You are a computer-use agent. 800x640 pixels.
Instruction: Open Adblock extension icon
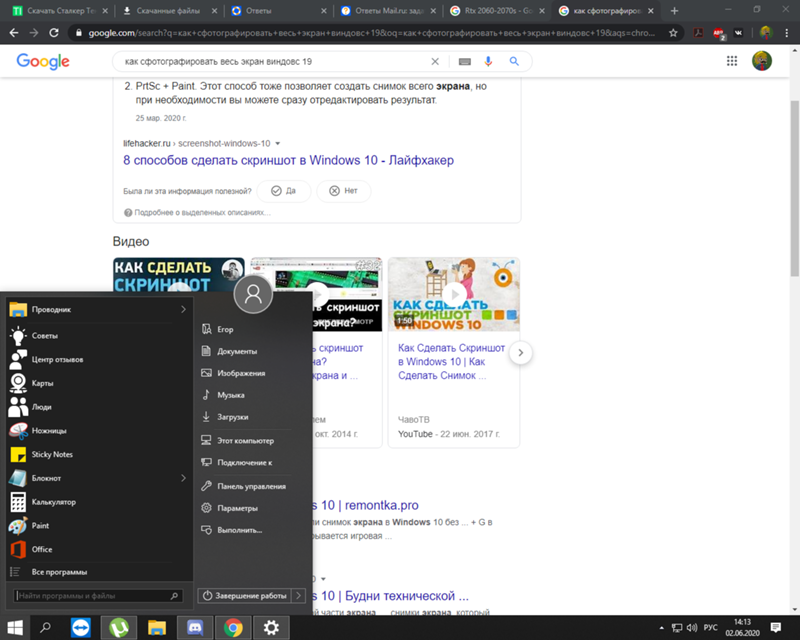click(x=718, y=33)
